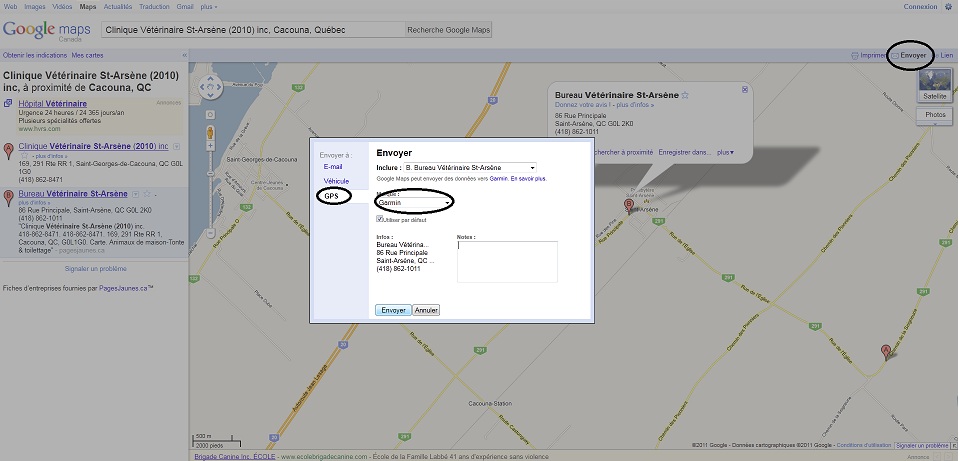Click Conditions d'utilisation link at map bottom
This screenshot has width=960, height=461.
coord(864,445)
